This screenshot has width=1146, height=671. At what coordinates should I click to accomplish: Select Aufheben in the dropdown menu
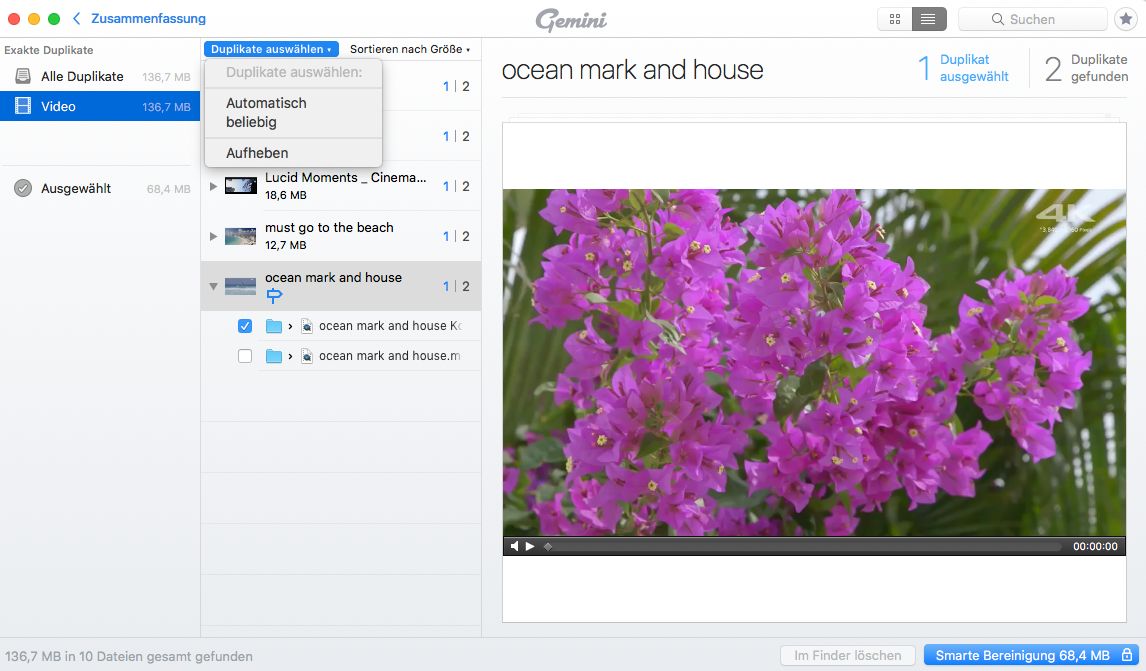pos(257,153)
